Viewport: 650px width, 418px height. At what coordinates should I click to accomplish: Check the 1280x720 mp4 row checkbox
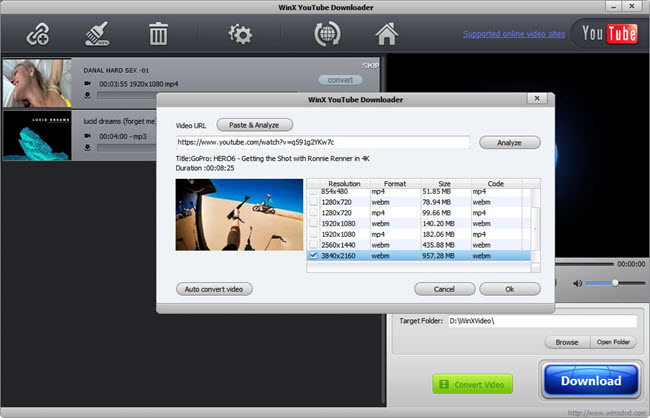coord(313,212)
